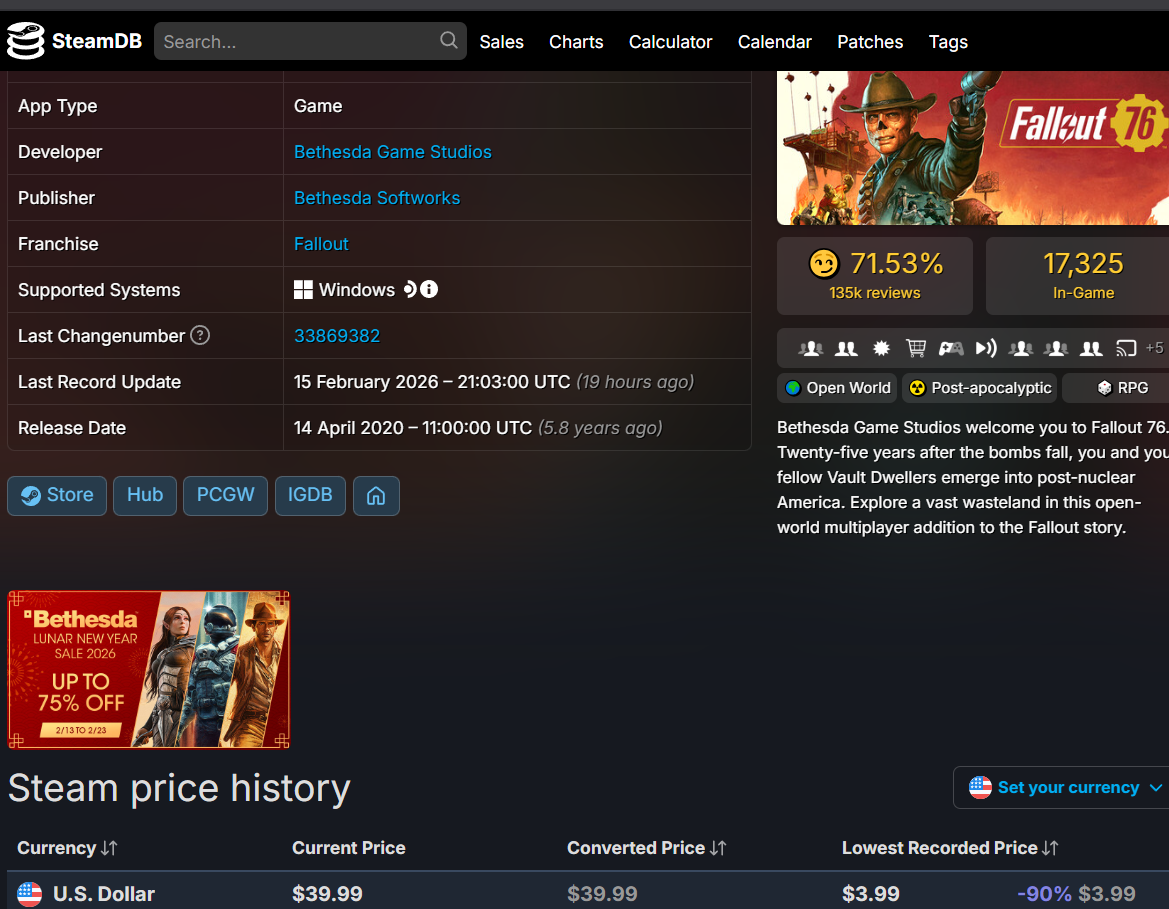Click the help question mark next to Last Changenumber
The height and width of the screenshot is (909, 1169).
[200, 336]
